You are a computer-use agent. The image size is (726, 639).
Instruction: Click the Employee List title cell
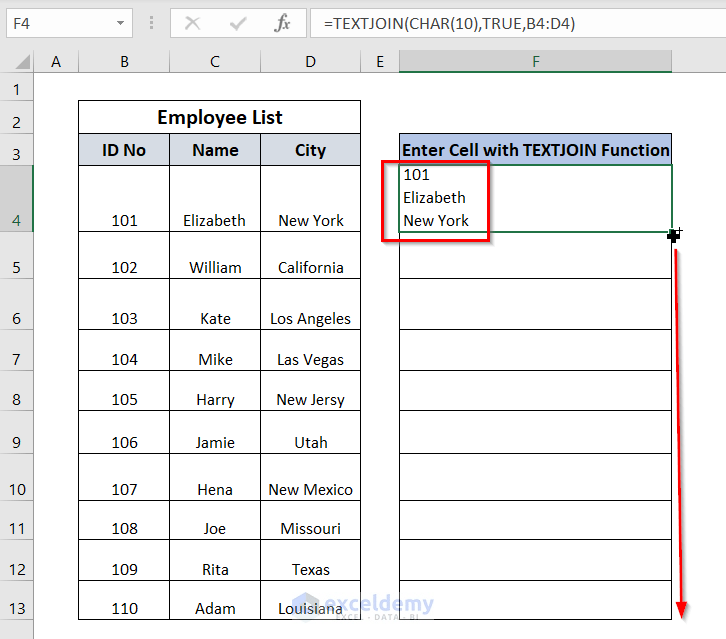click(x=219, y=117)
